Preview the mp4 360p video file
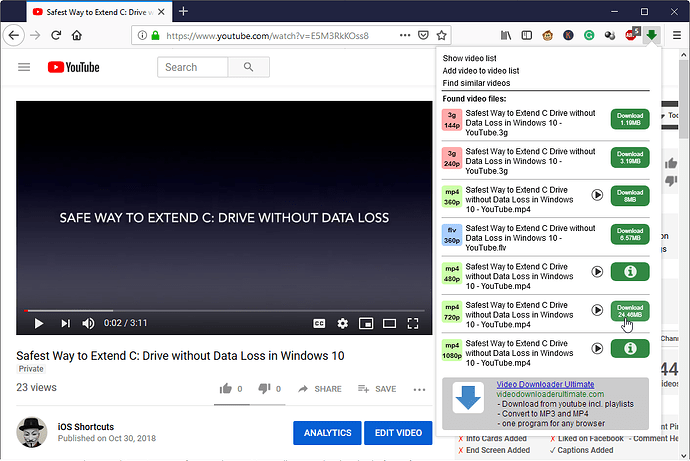 598,195
